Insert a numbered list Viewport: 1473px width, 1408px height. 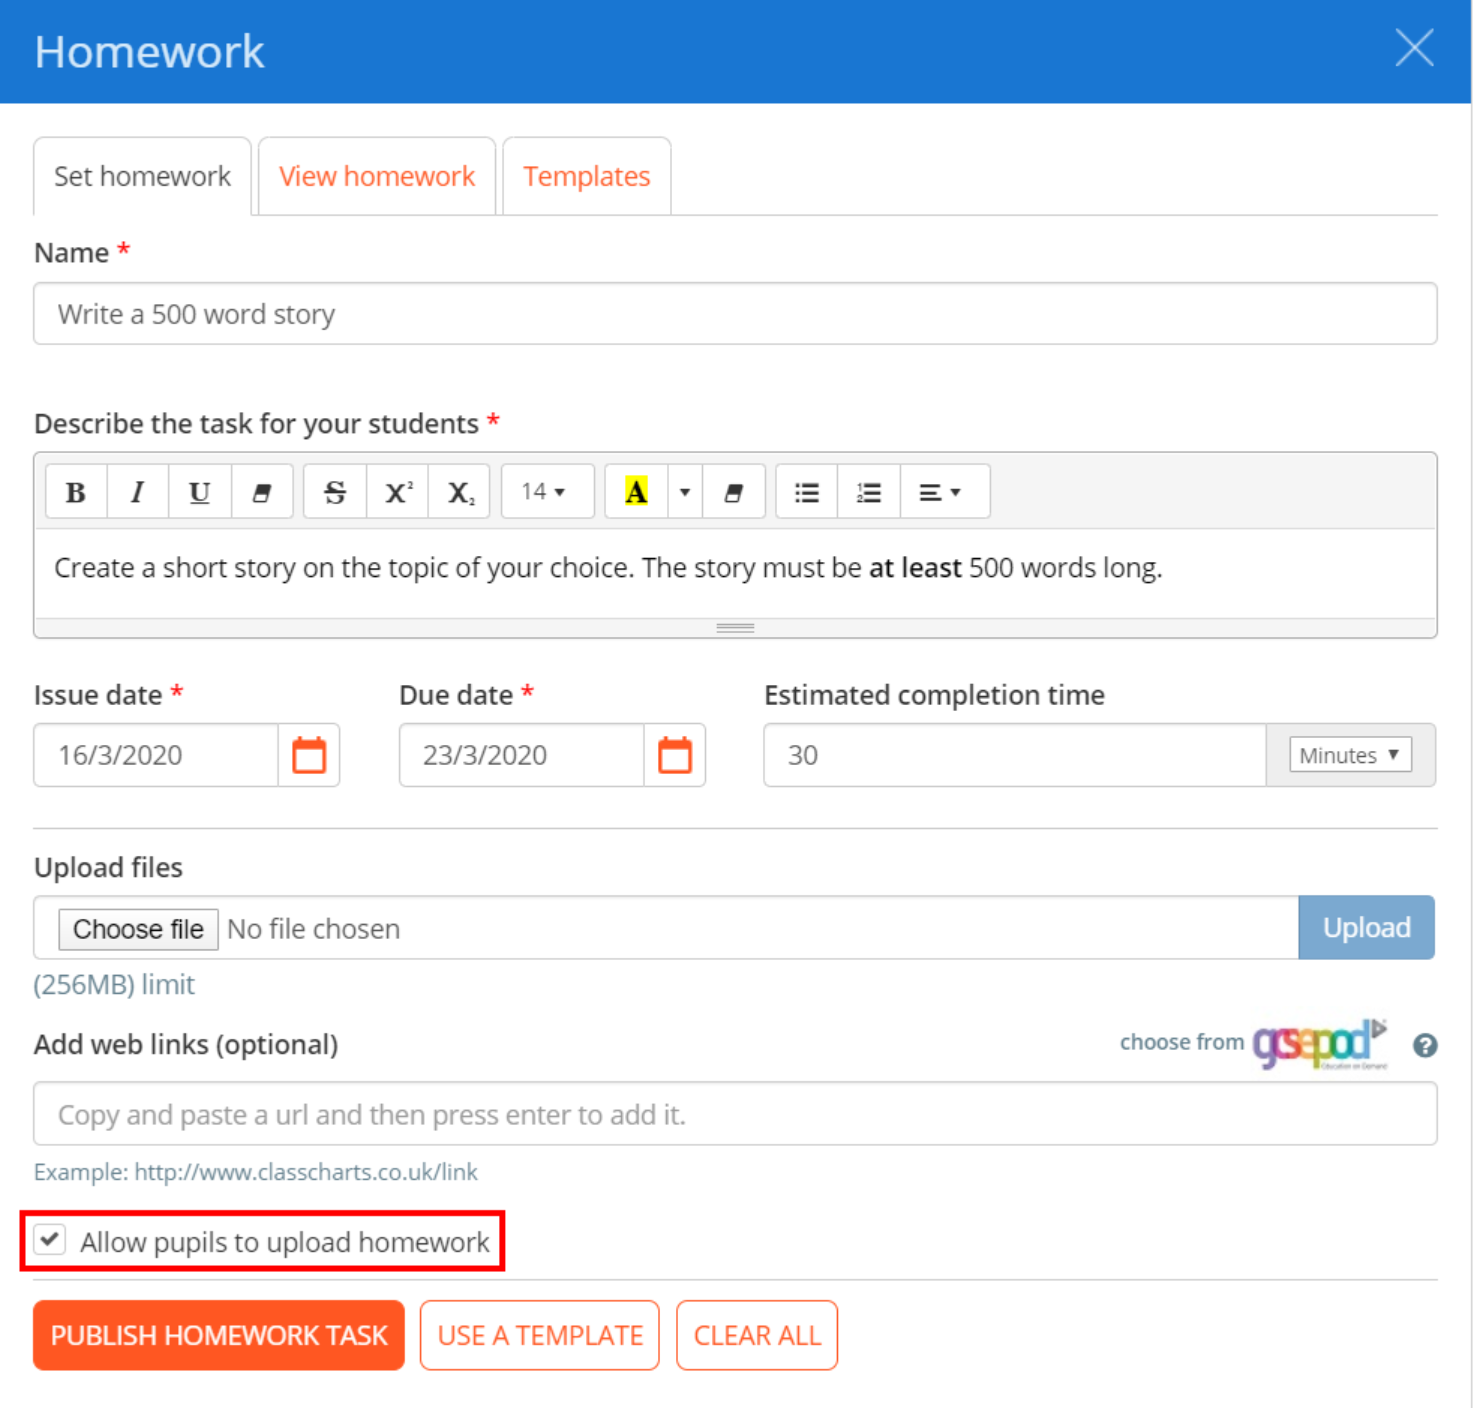(867, 491)
